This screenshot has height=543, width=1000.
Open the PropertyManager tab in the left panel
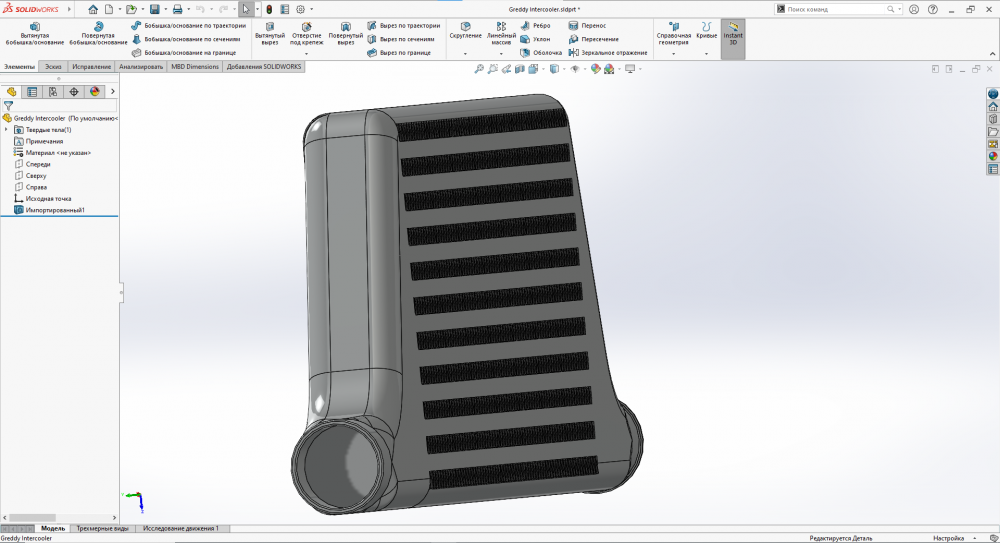click(x=32, y=91)
